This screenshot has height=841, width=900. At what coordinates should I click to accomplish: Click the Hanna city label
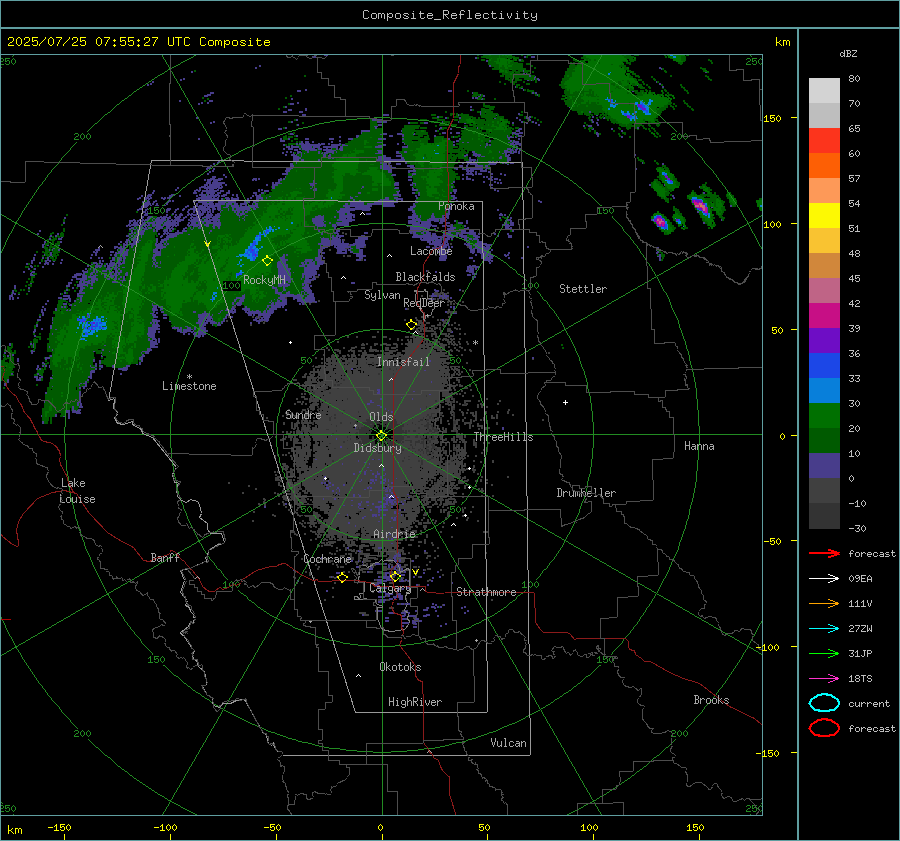[x=699, y=446]
